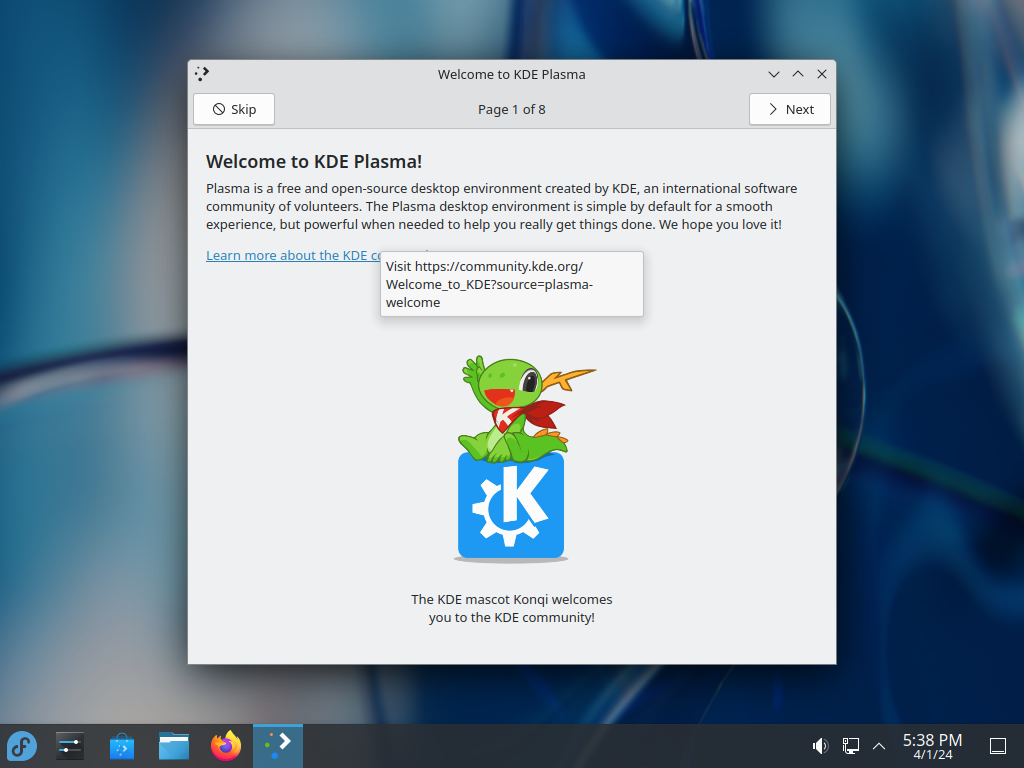Close the Welcome to KDE Plasma window
This screenshot has height=768, width=1024.
pos(822,74)
